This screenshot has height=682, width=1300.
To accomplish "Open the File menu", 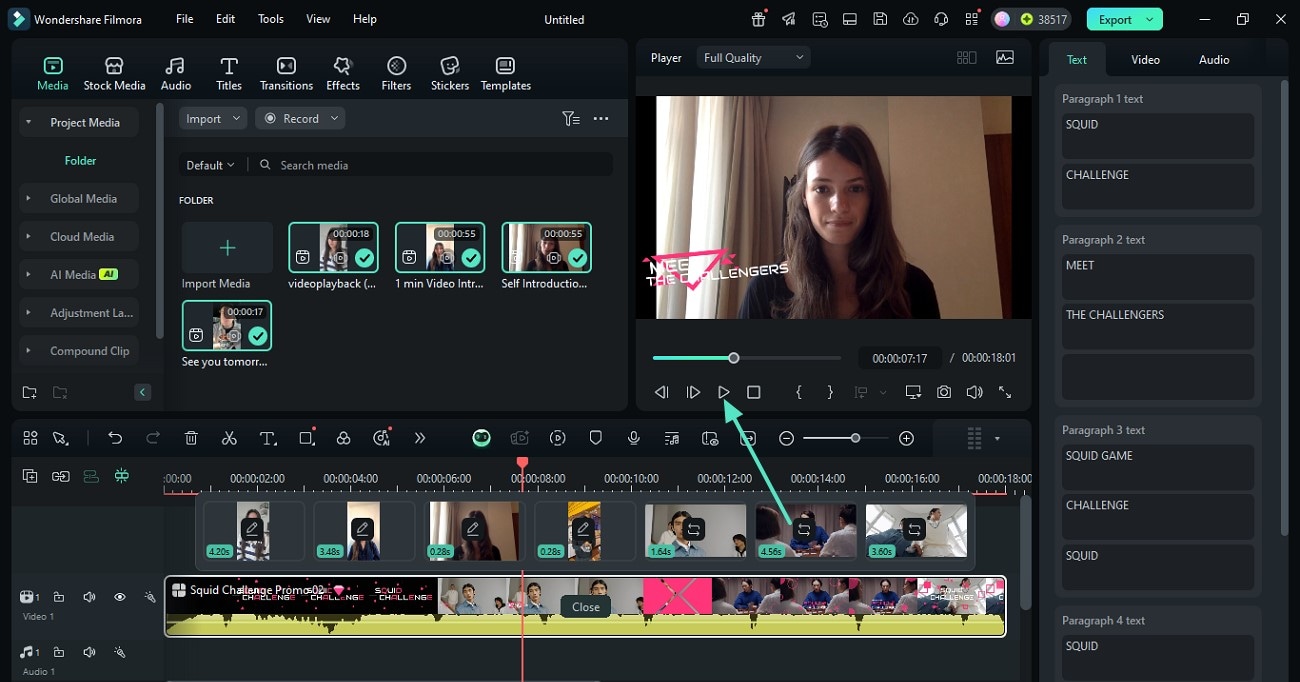I will 184,19.
